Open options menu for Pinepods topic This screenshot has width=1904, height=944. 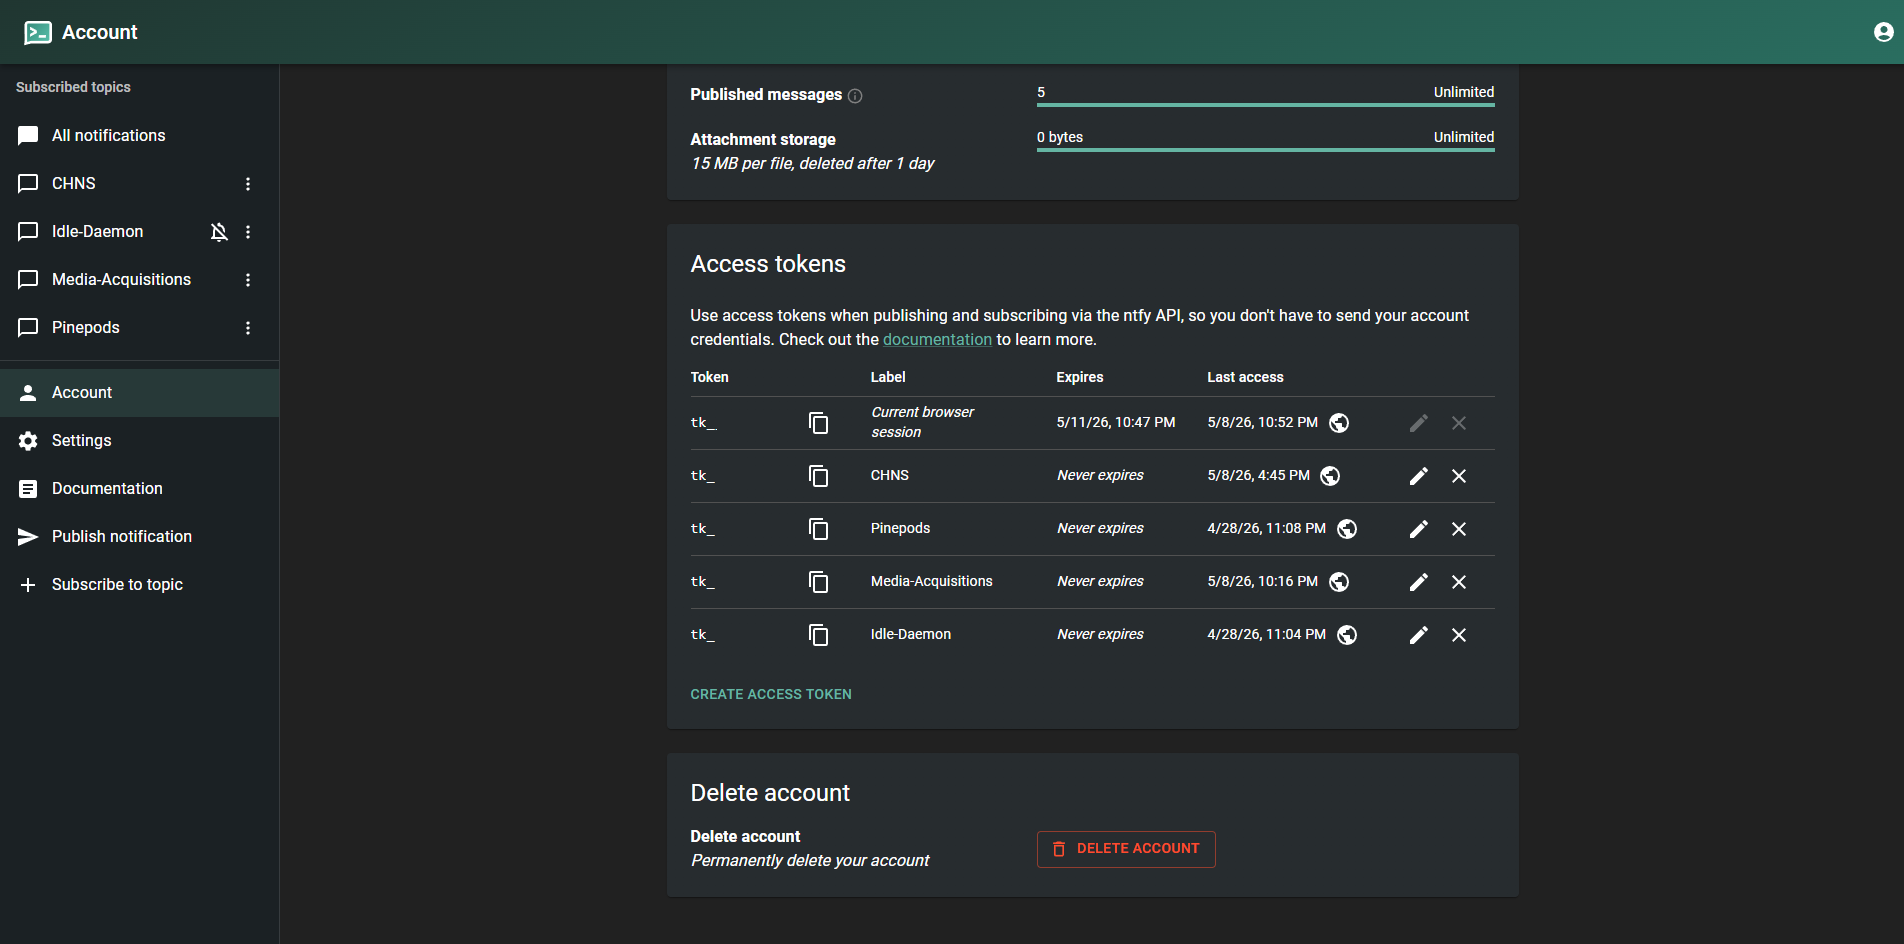(248, 328)
